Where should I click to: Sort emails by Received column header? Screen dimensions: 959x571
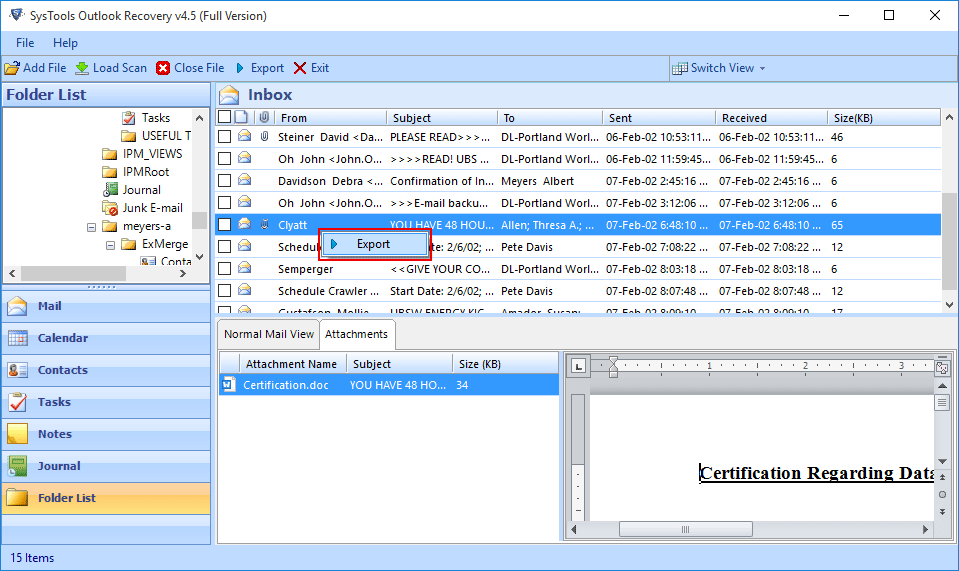click(771, 117)
